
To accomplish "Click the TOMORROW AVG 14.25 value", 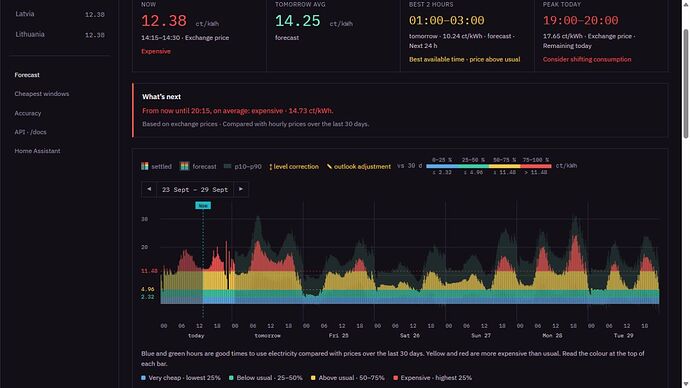I will coord(298,21).
